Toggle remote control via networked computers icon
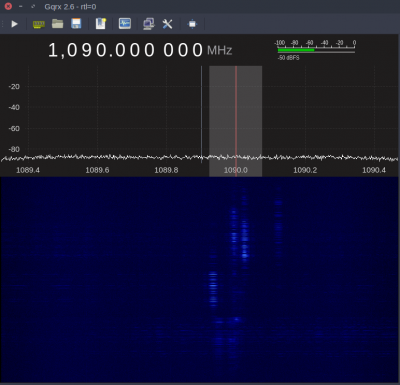 pos(149,24)
